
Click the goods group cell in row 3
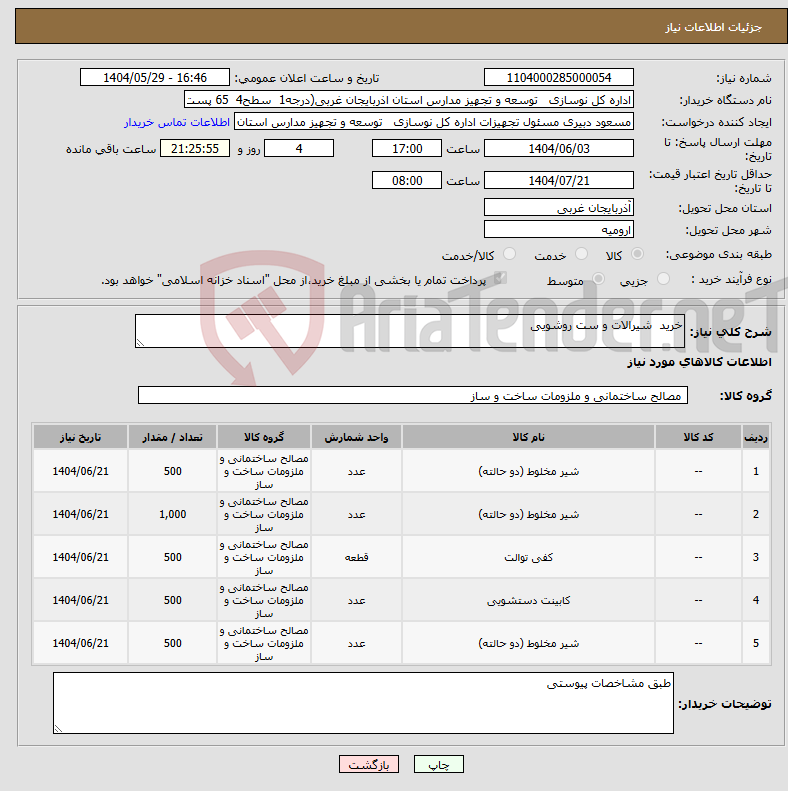(264, 557)
